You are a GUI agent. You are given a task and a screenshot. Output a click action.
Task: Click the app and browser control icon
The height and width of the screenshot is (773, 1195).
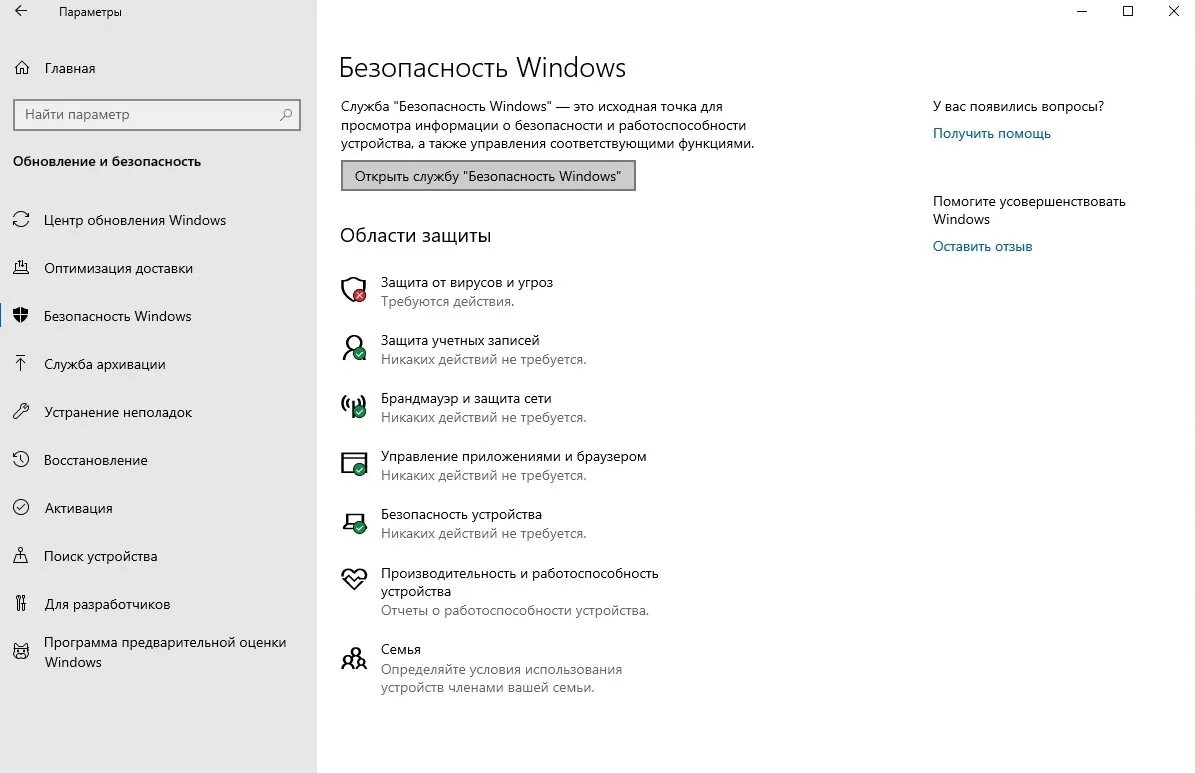click(354, 464)
